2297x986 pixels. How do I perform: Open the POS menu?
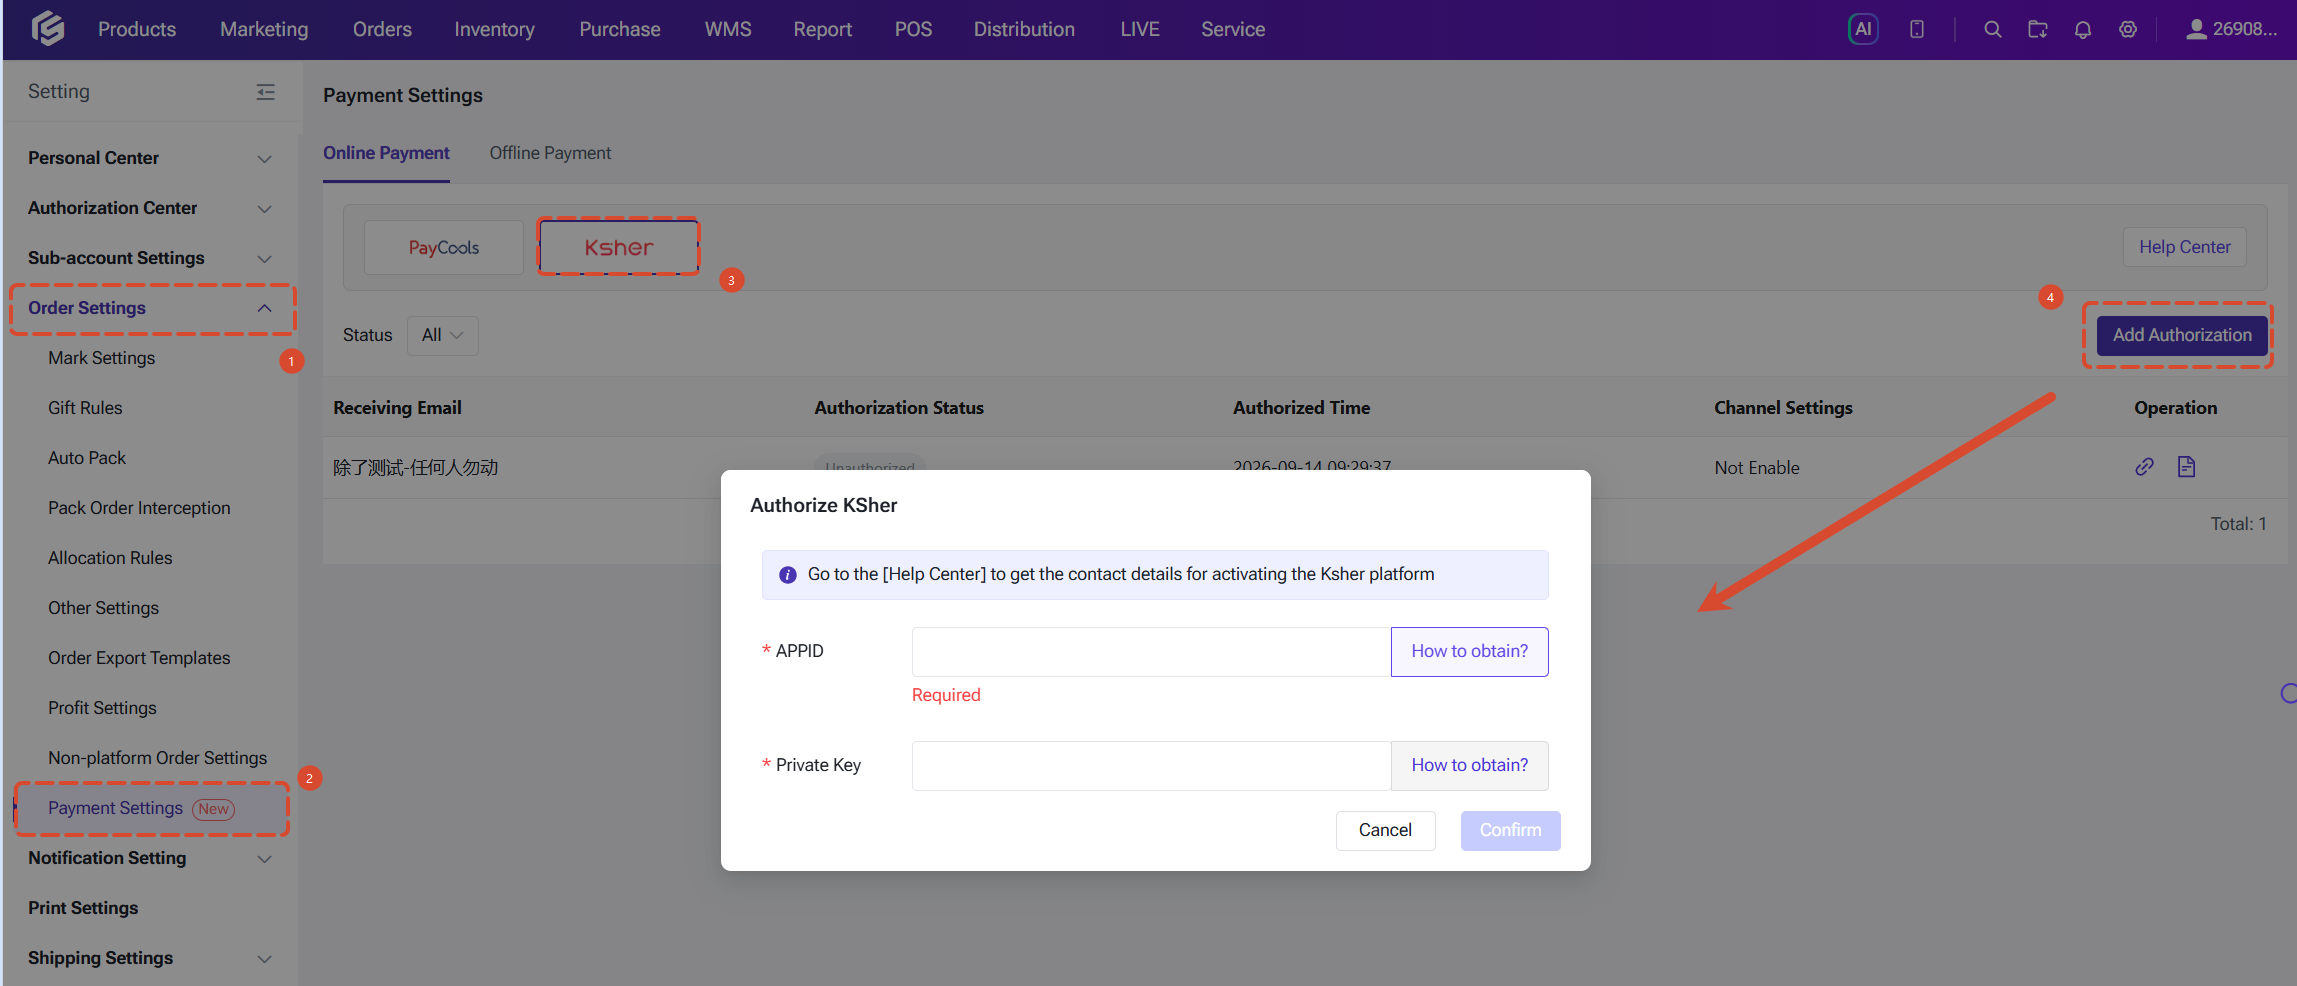point(913,29)
